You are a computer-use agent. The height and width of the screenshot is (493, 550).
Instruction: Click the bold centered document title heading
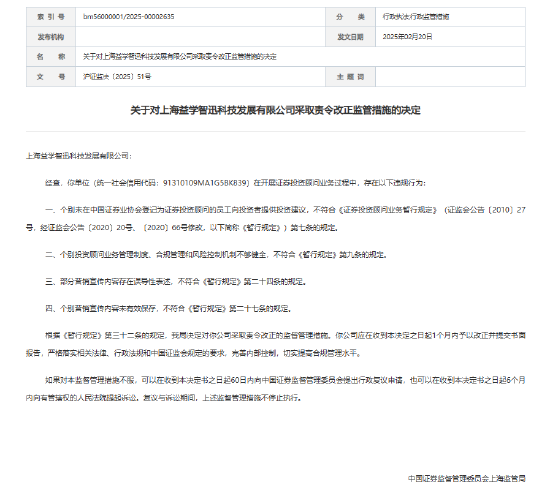275,110
